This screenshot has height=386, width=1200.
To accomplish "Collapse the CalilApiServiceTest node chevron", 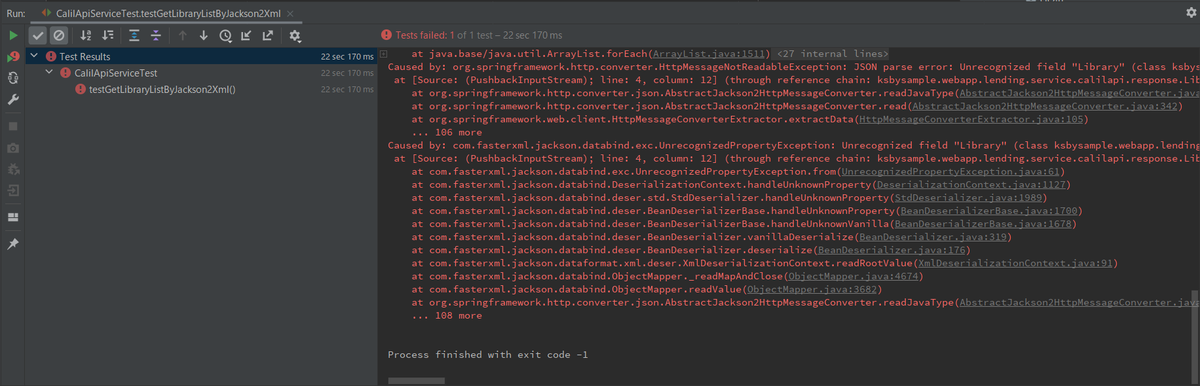I will (49, 72).
